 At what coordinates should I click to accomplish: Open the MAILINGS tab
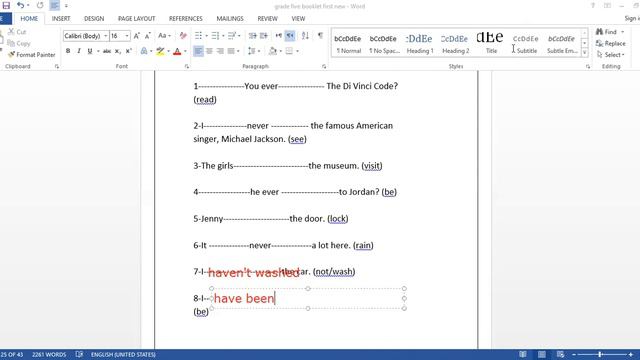pyautogui.click(x=230, y=18)
